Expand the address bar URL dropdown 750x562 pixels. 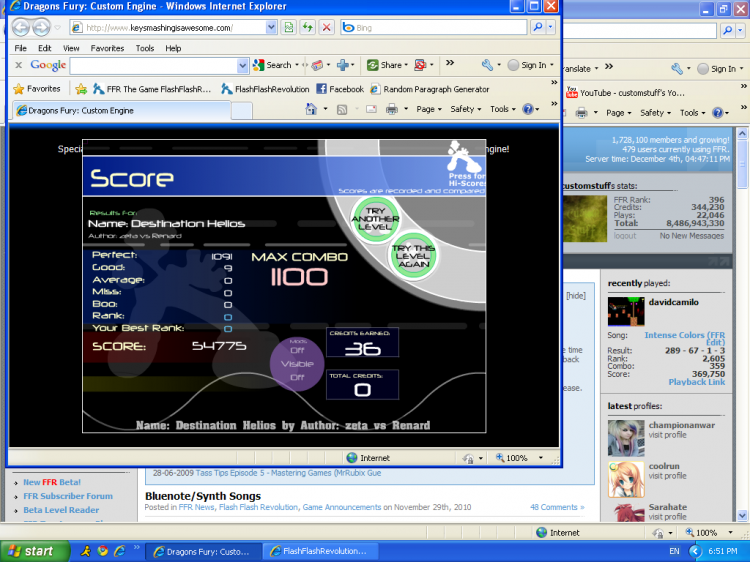271,27
